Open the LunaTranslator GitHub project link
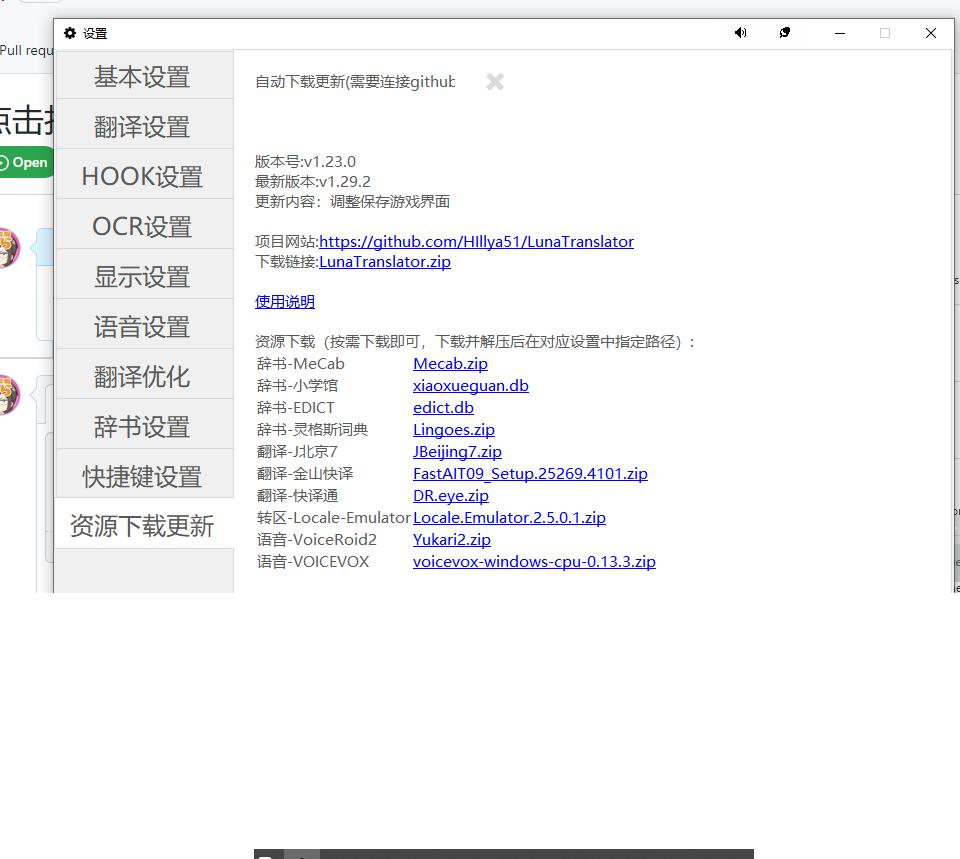Viewport: 960px width, 859px height. (x=477, y=241)
